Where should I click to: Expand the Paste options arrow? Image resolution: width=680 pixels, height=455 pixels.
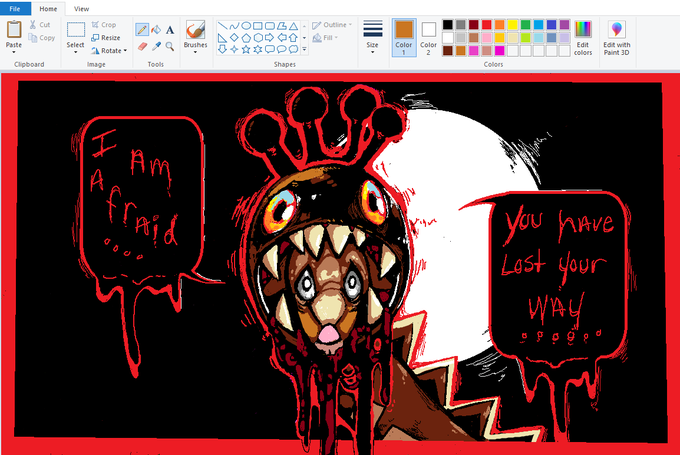[14, 52]
